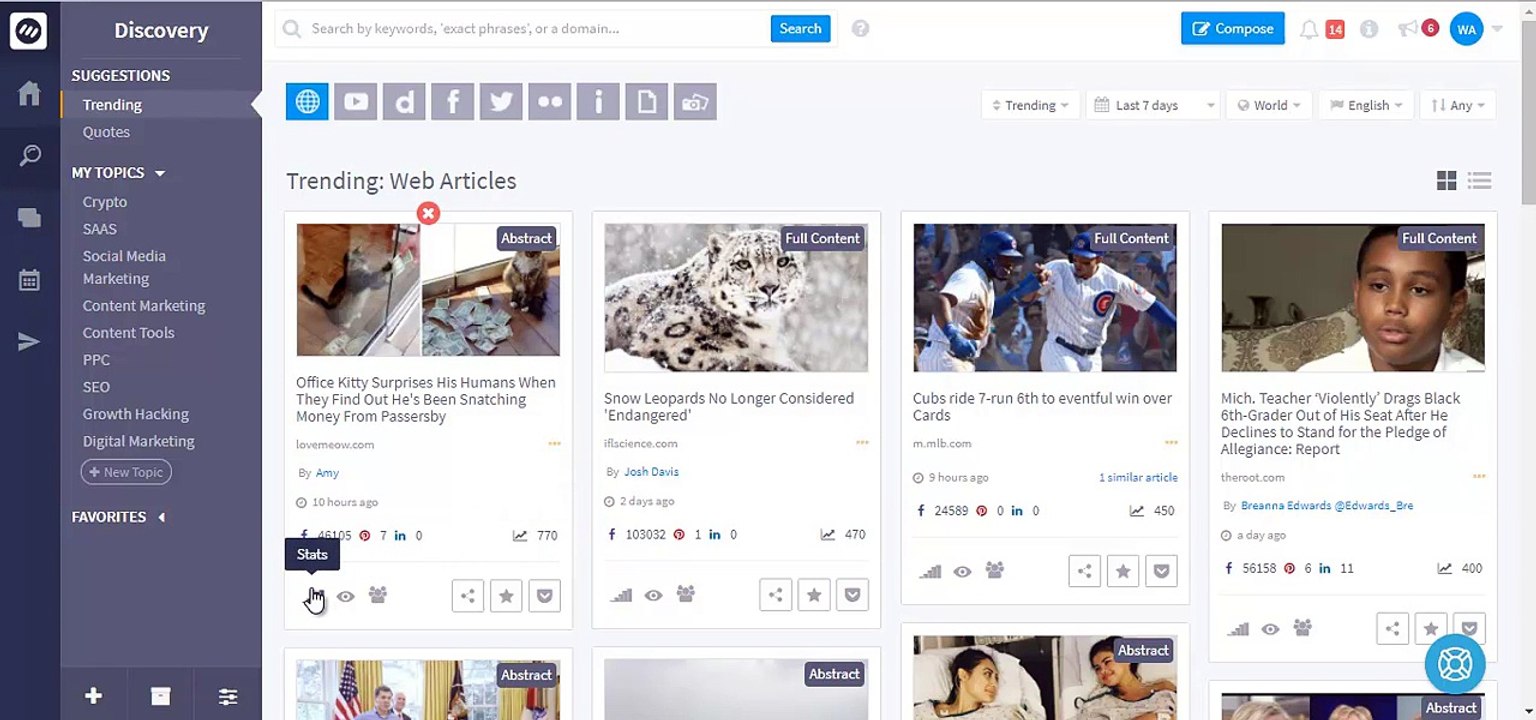Screen dimensions: 1536x720
Task: Preview the Office Kitty article with eye icon
Action: [345, 596]
